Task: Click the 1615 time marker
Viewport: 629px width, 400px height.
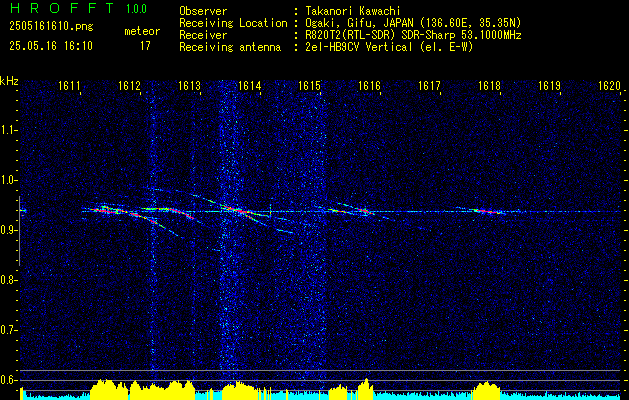Action: (x=310, y=85)
